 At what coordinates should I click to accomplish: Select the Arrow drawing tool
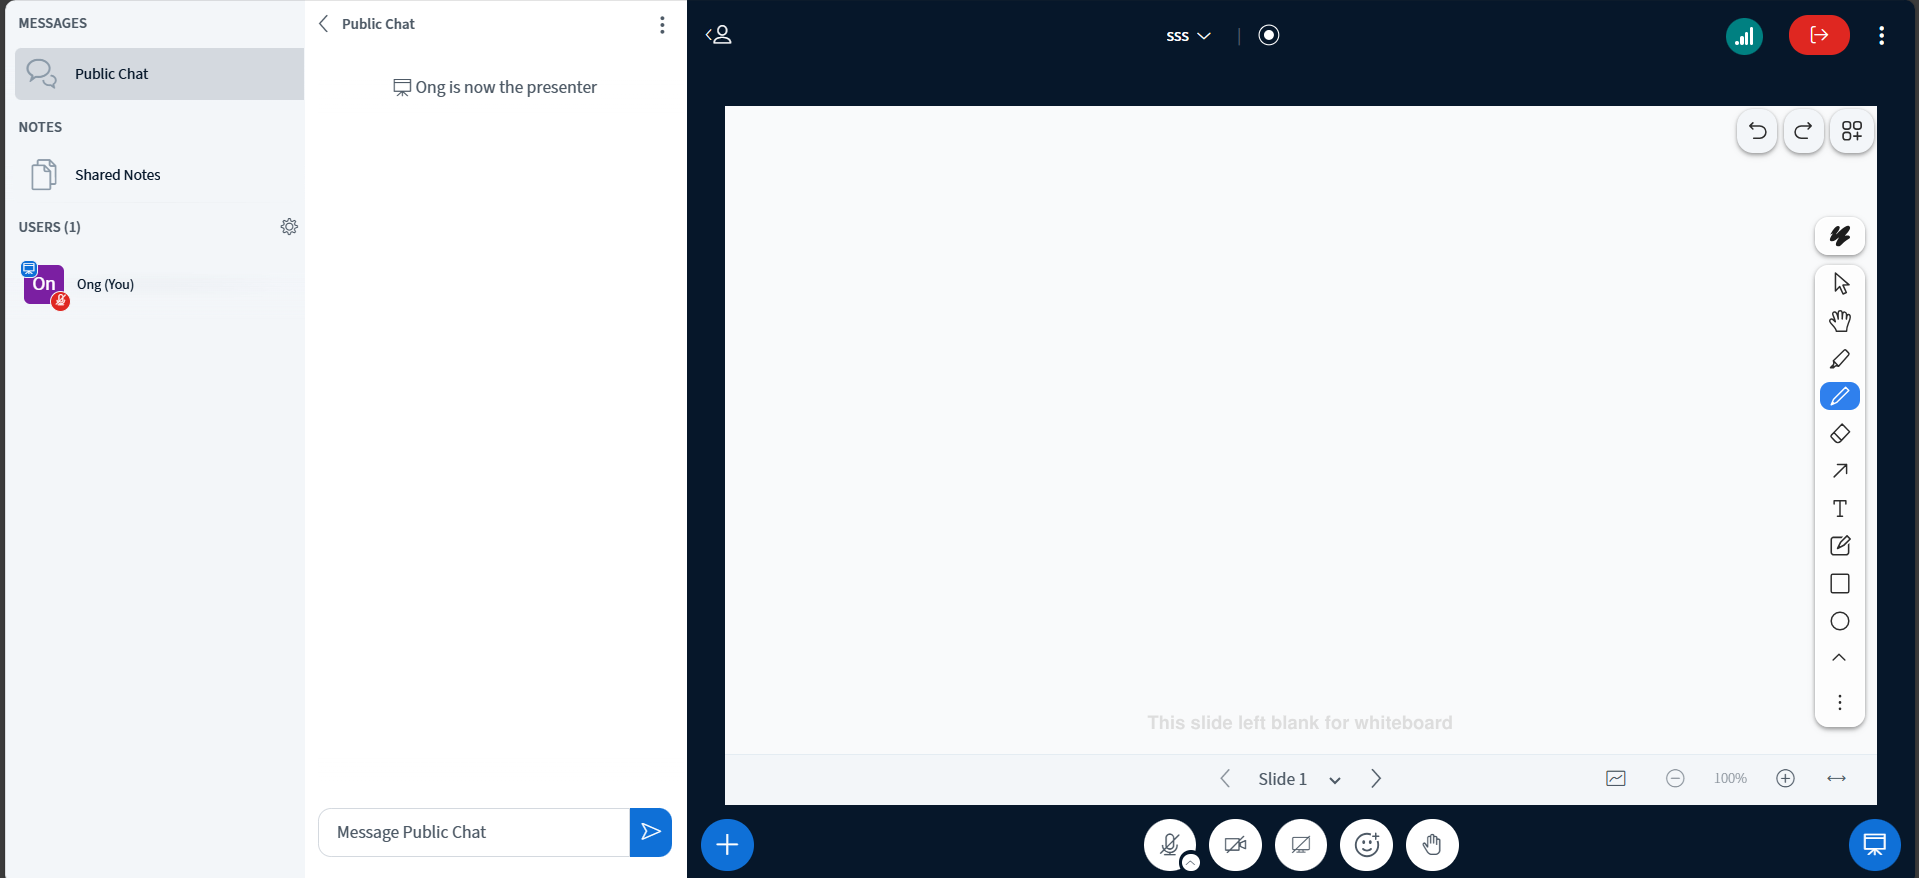[x=1839, y=471]
